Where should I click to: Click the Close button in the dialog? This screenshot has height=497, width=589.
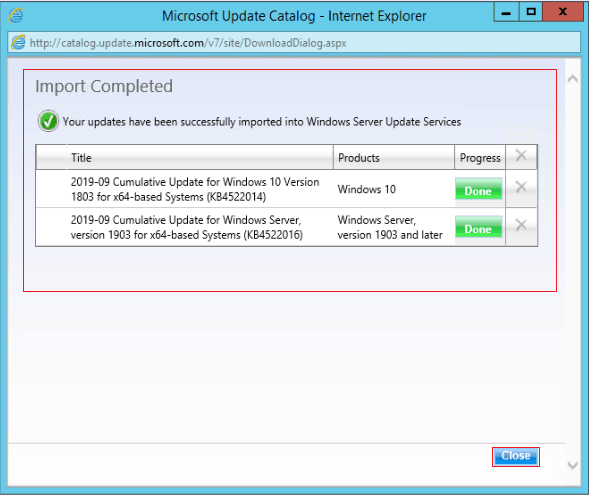pos(516,456)
